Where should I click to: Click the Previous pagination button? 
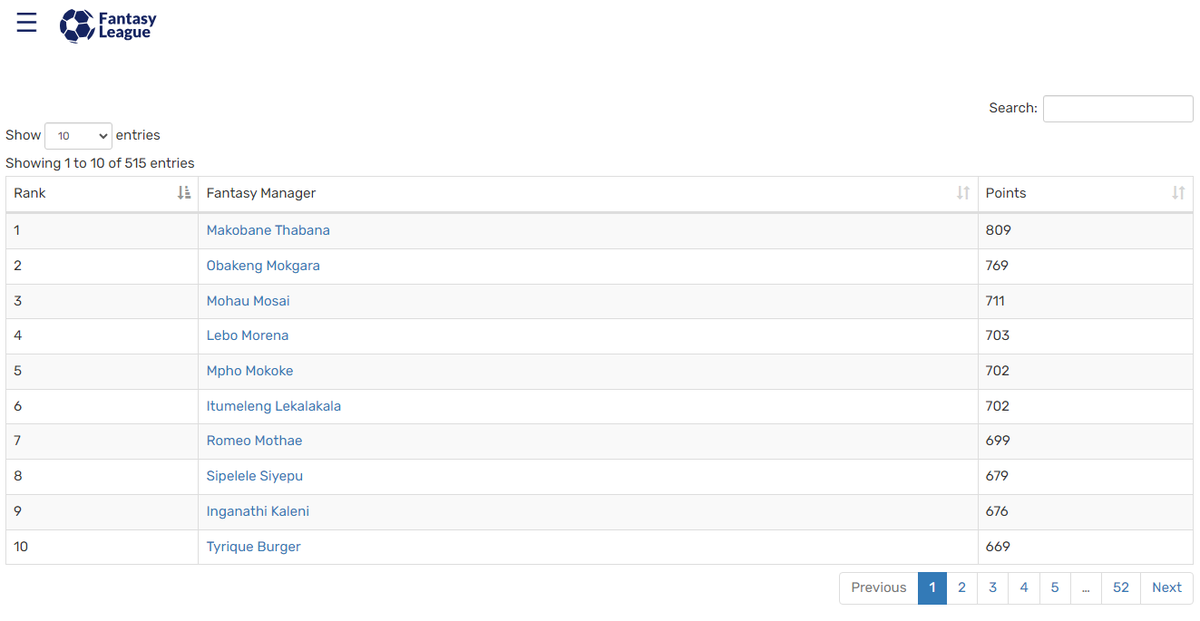click(x=879, y=588)
